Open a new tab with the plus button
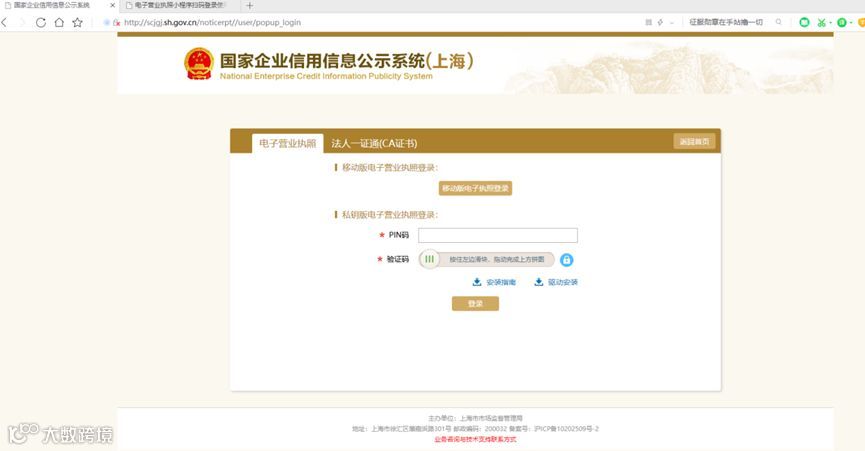 (x=249, y=6)
